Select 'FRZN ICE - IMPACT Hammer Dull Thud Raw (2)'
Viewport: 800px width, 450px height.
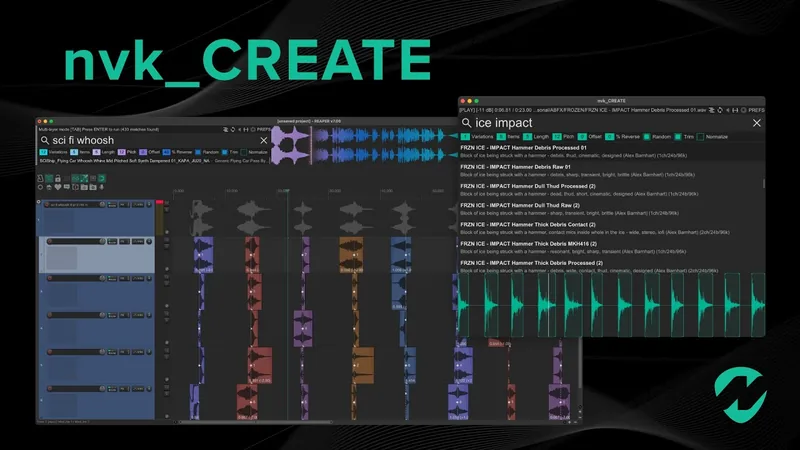[x=610, y=209]
